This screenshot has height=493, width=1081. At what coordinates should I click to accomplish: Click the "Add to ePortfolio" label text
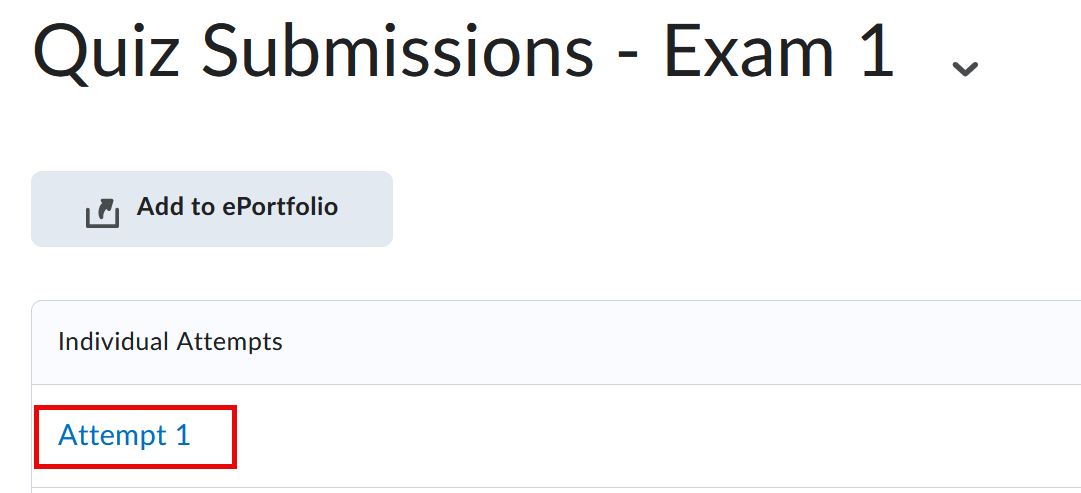pos(237,207)
